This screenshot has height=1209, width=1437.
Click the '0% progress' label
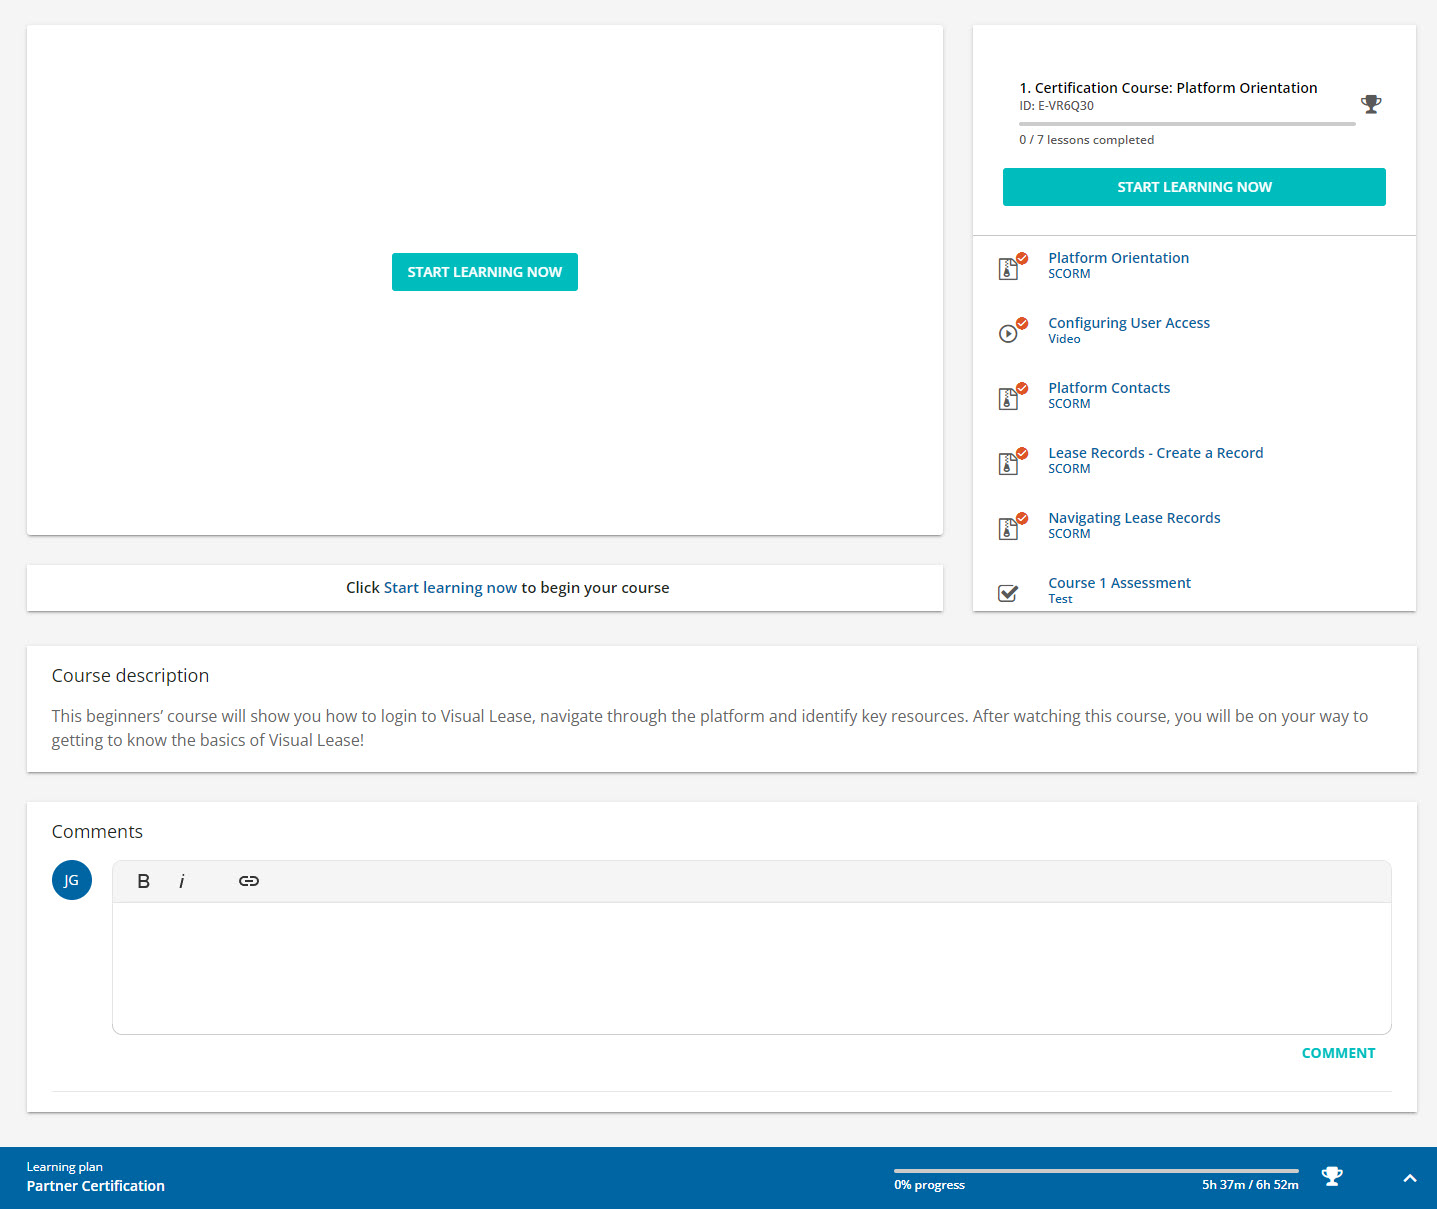click(x=929, y=1185)
